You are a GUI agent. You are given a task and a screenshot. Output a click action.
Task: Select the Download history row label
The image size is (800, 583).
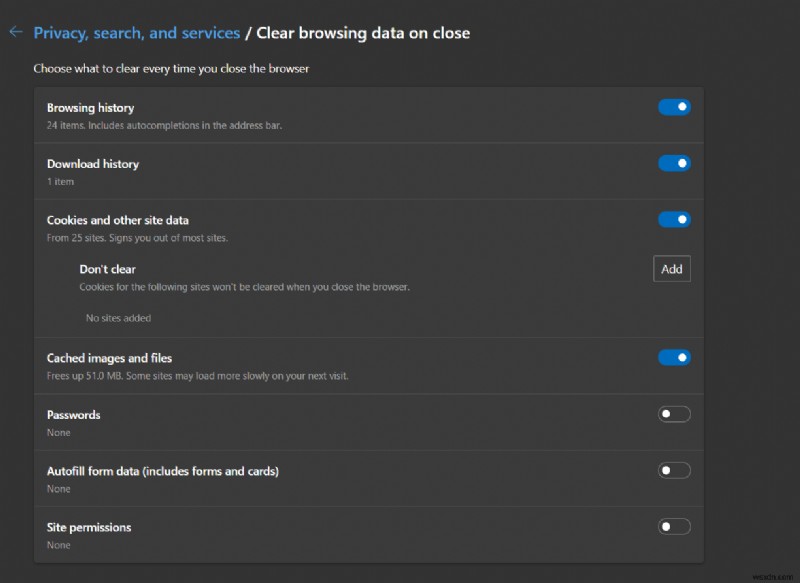click(x=92, y=163)
